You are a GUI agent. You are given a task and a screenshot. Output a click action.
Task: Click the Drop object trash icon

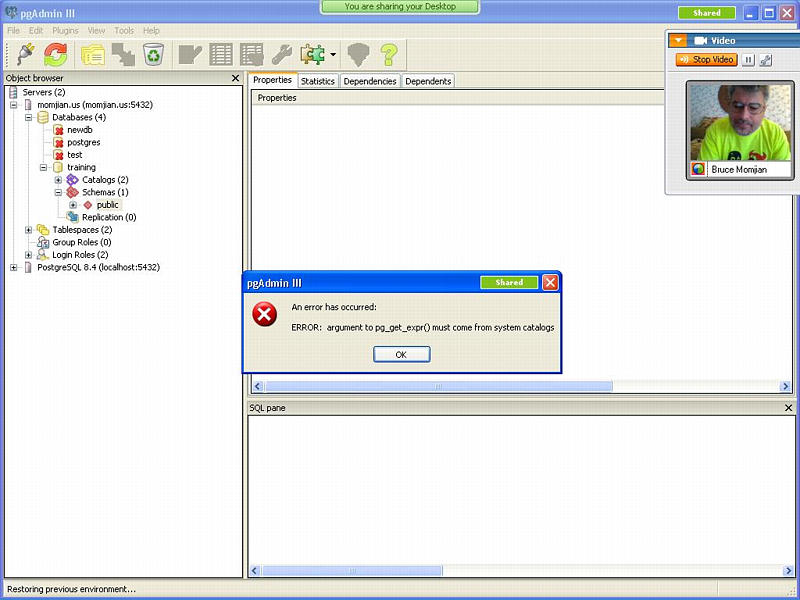(x=153, y=54)
